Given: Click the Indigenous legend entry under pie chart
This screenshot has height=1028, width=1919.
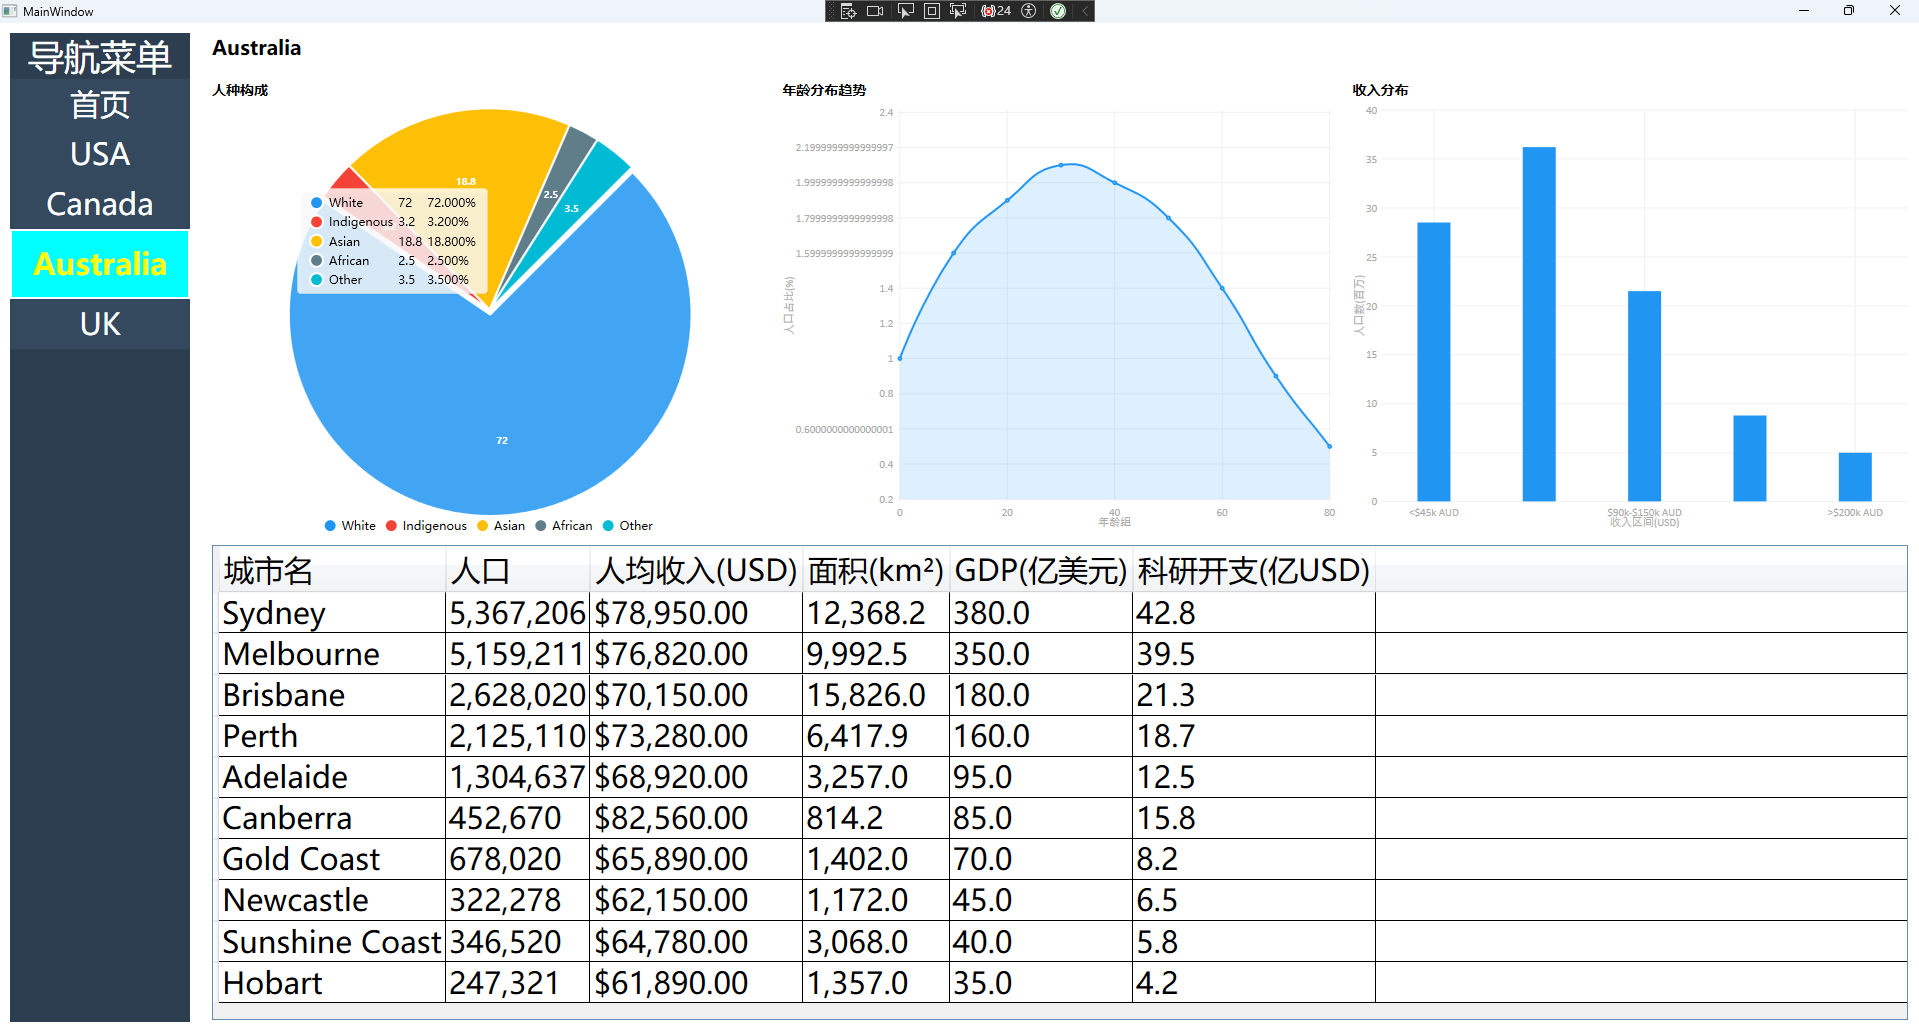Looking at the screenshot, I should click(x=426, y=526).
